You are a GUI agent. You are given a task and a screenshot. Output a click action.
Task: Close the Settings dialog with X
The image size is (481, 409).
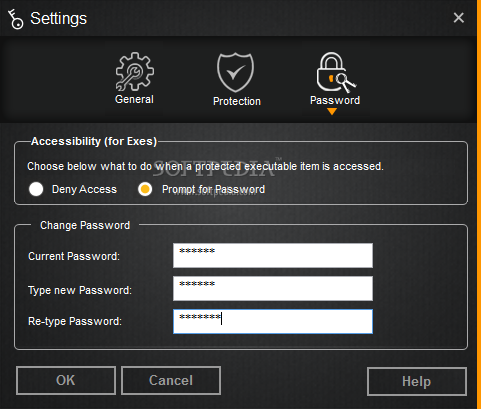point(459,18)
